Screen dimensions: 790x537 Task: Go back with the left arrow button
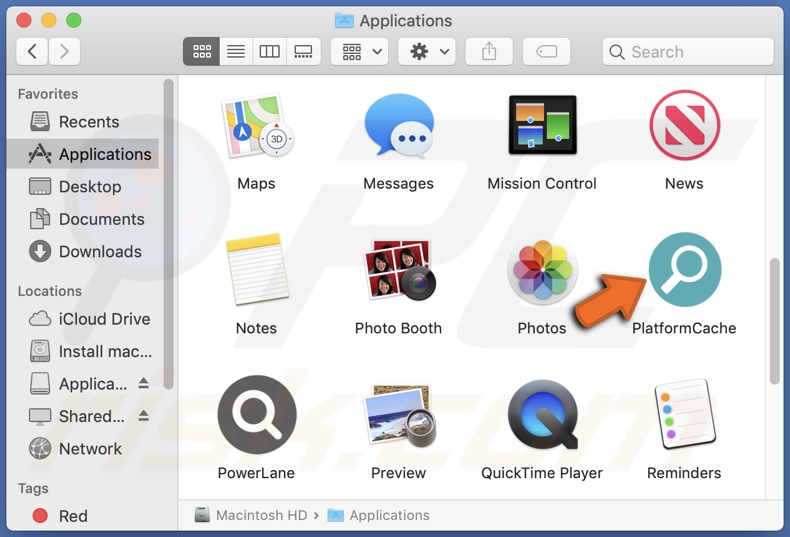(x=32, y=51)
